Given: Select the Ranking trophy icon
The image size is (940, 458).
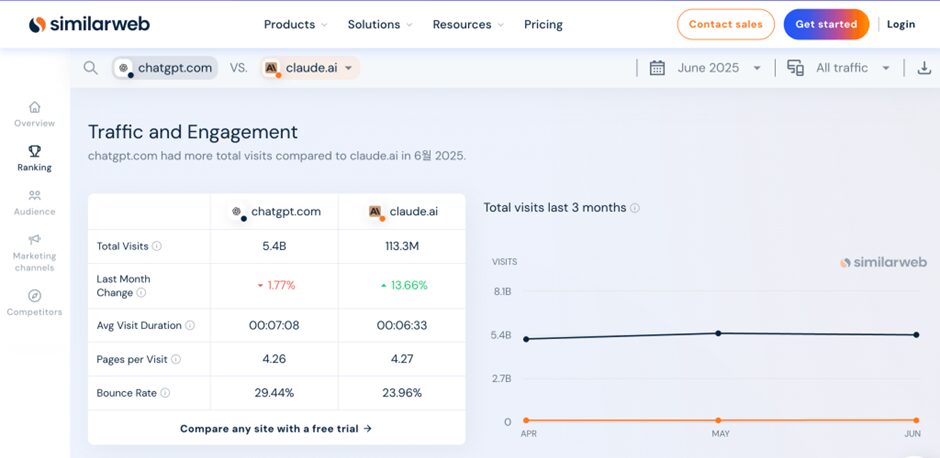Looking at the screenshot, I should point(35,152).
